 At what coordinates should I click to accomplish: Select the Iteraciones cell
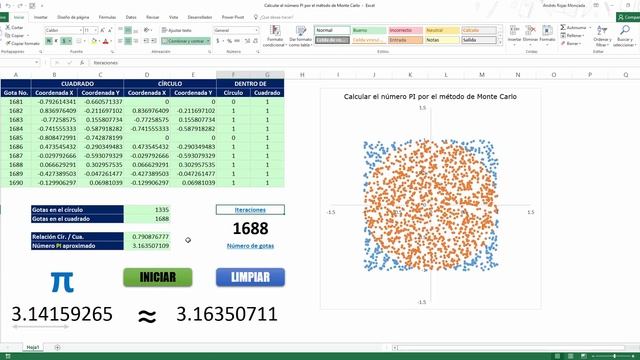click(250, 210)
